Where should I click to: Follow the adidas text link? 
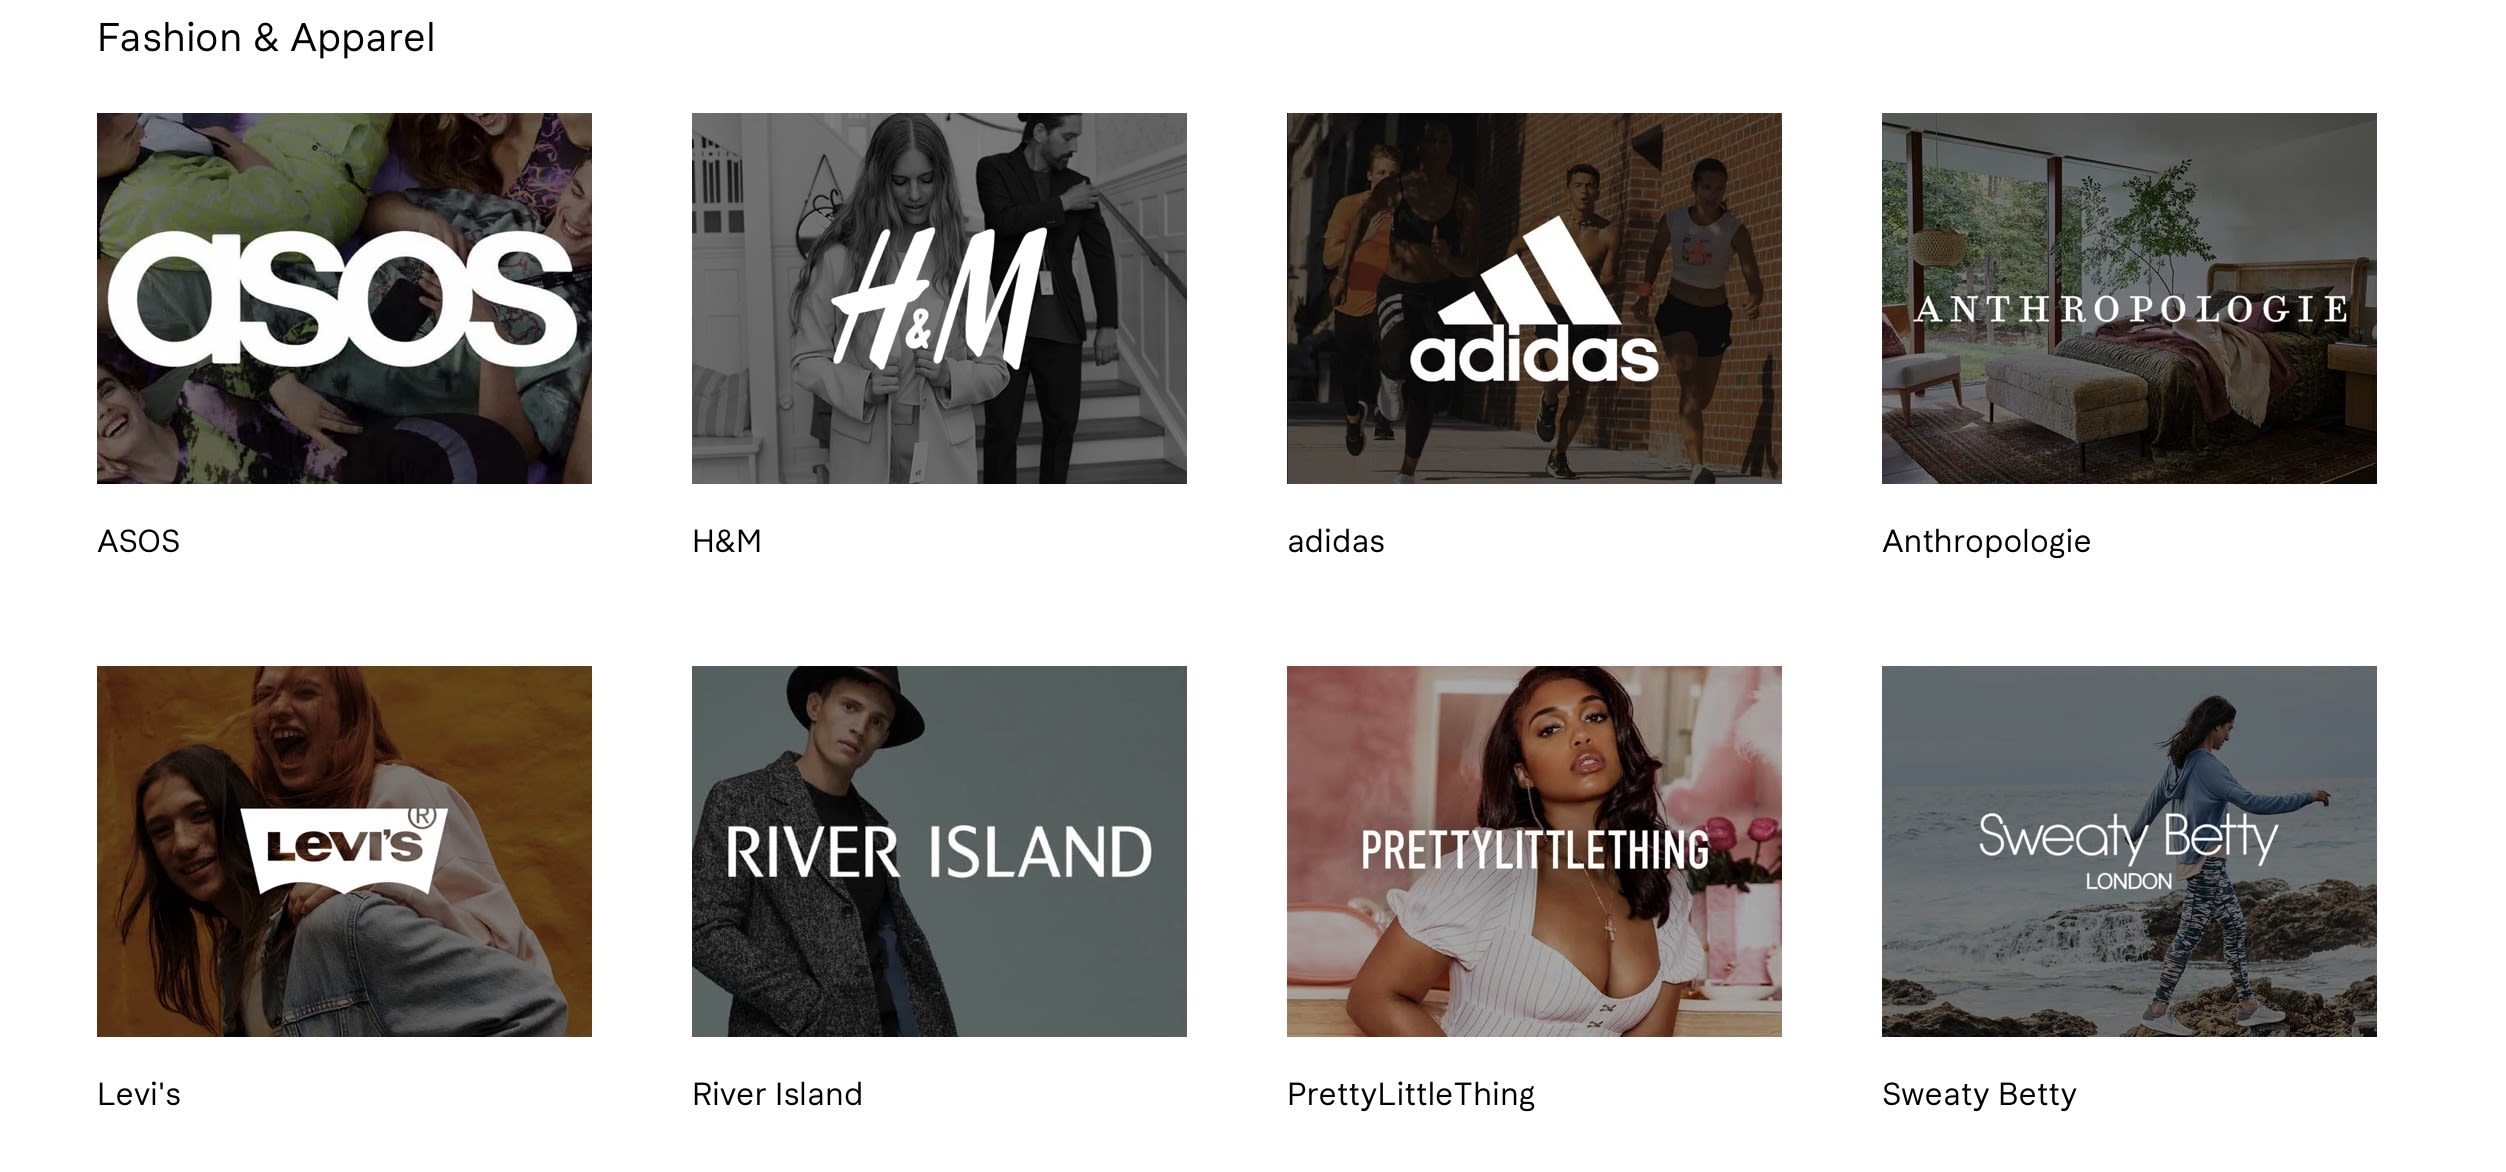pos(1336,541)
